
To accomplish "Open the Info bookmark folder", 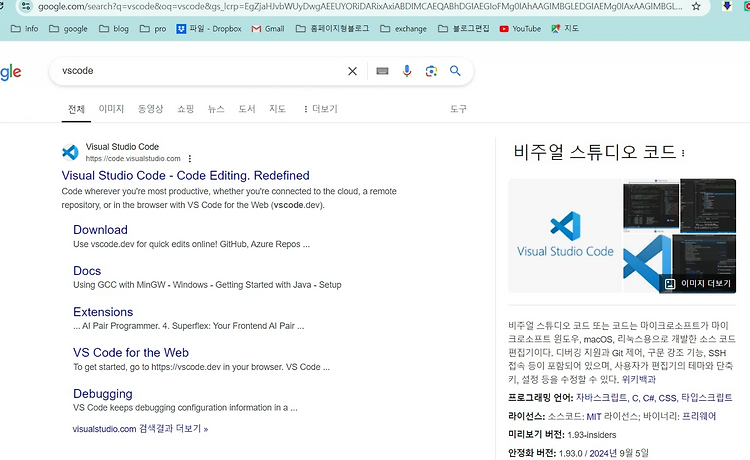I will [24, 29].
